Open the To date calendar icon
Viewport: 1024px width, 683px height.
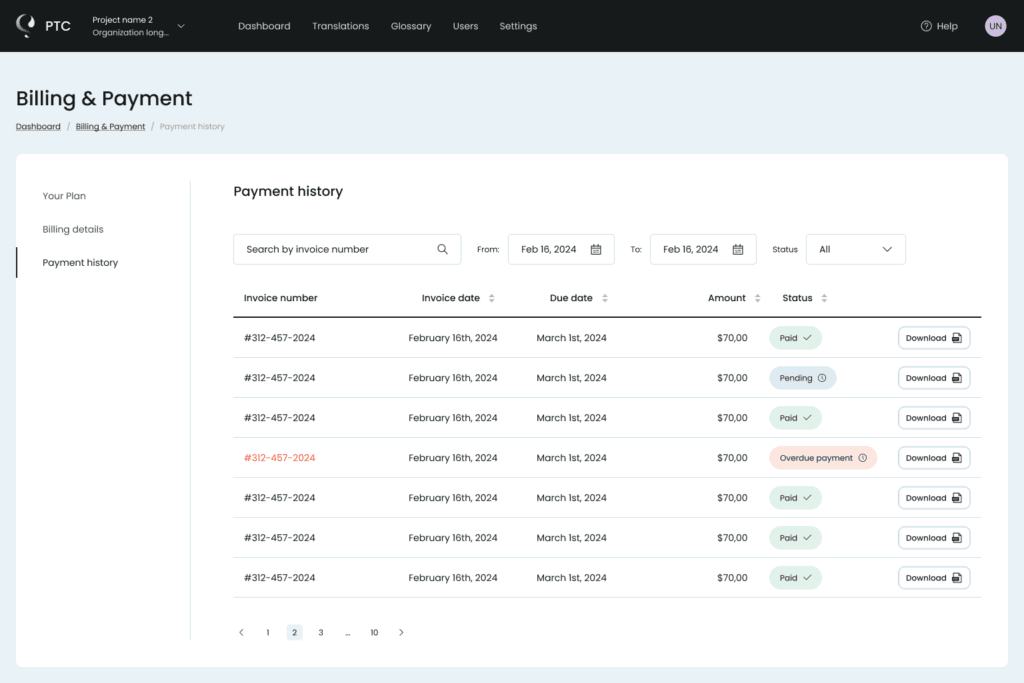[x=737, y=249]
